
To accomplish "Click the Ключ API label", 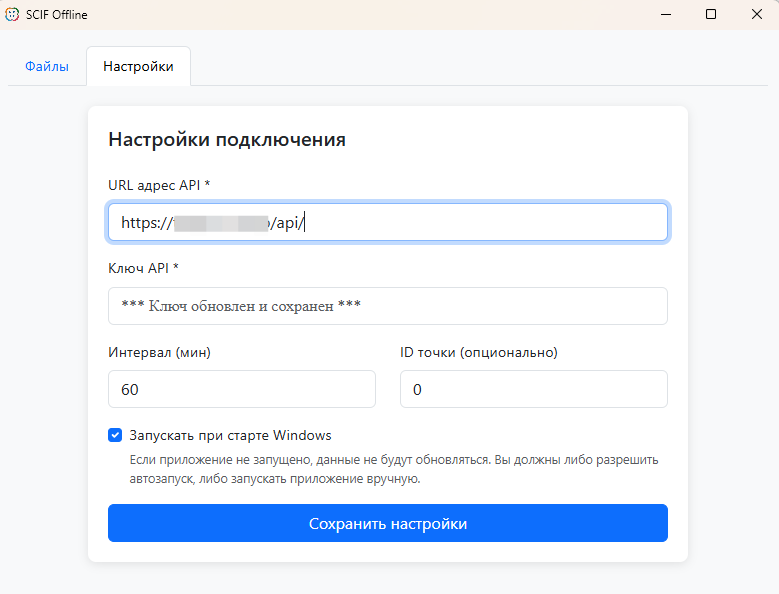I will pos(143,268).
